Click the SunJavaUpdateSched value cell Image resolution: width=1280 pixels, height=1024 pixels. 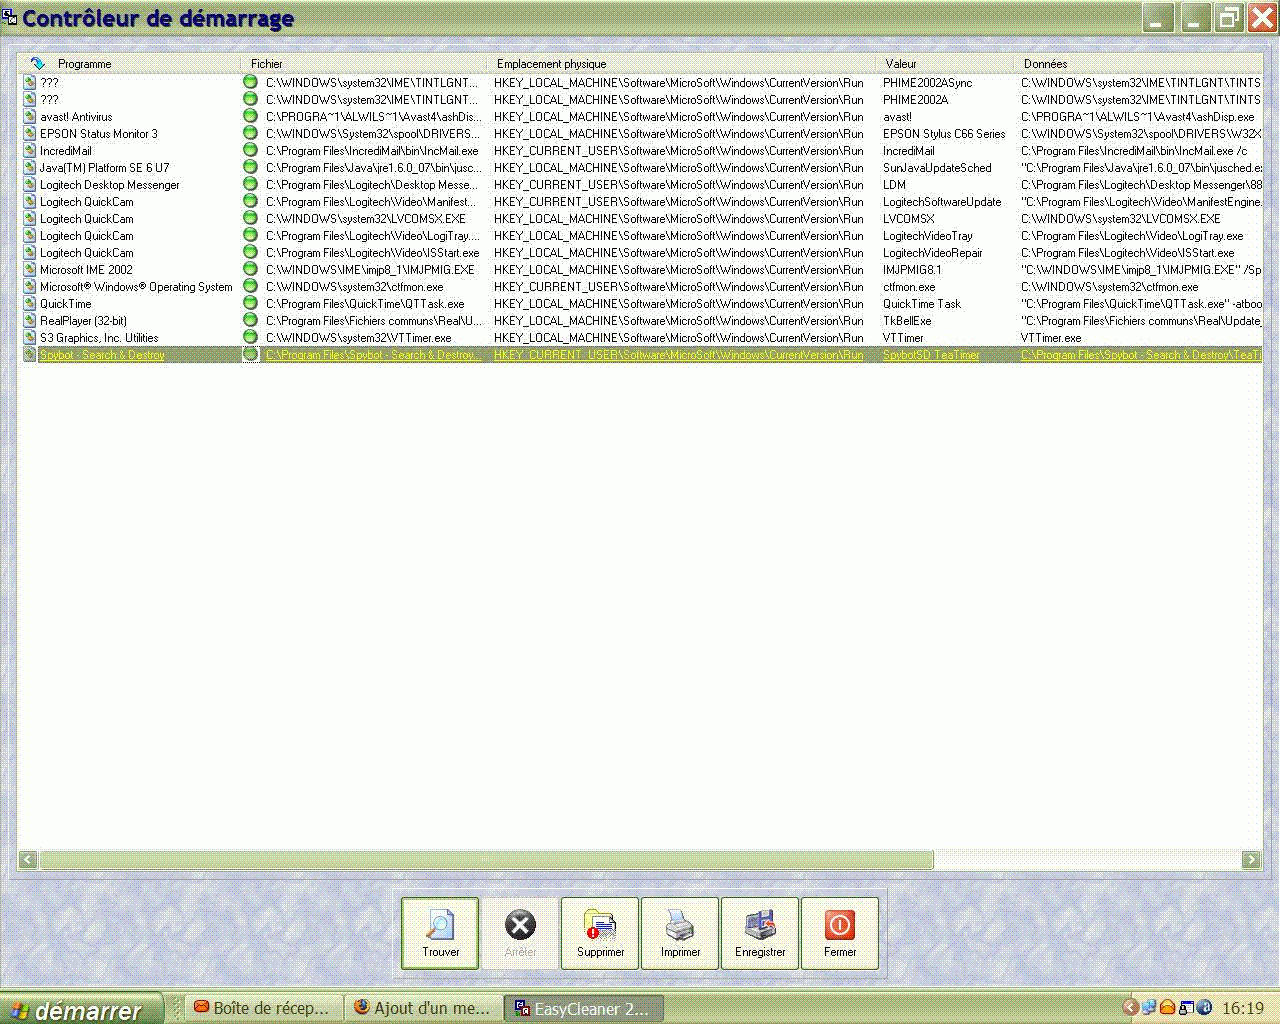pyautogui.click(x=937, y=168)
